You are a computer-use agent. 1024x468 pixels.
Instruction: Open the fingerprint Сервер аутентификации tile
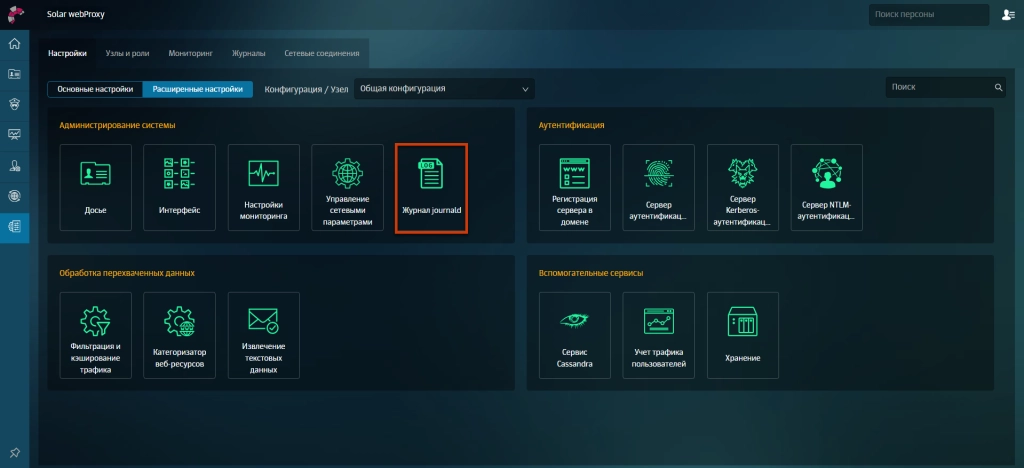pyautogui.click(x=658, y=187)
